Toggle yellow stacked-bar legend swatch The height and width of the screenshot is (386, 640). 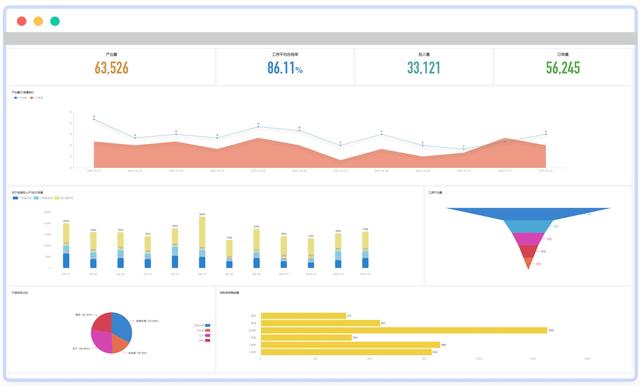tap(57, 198)
